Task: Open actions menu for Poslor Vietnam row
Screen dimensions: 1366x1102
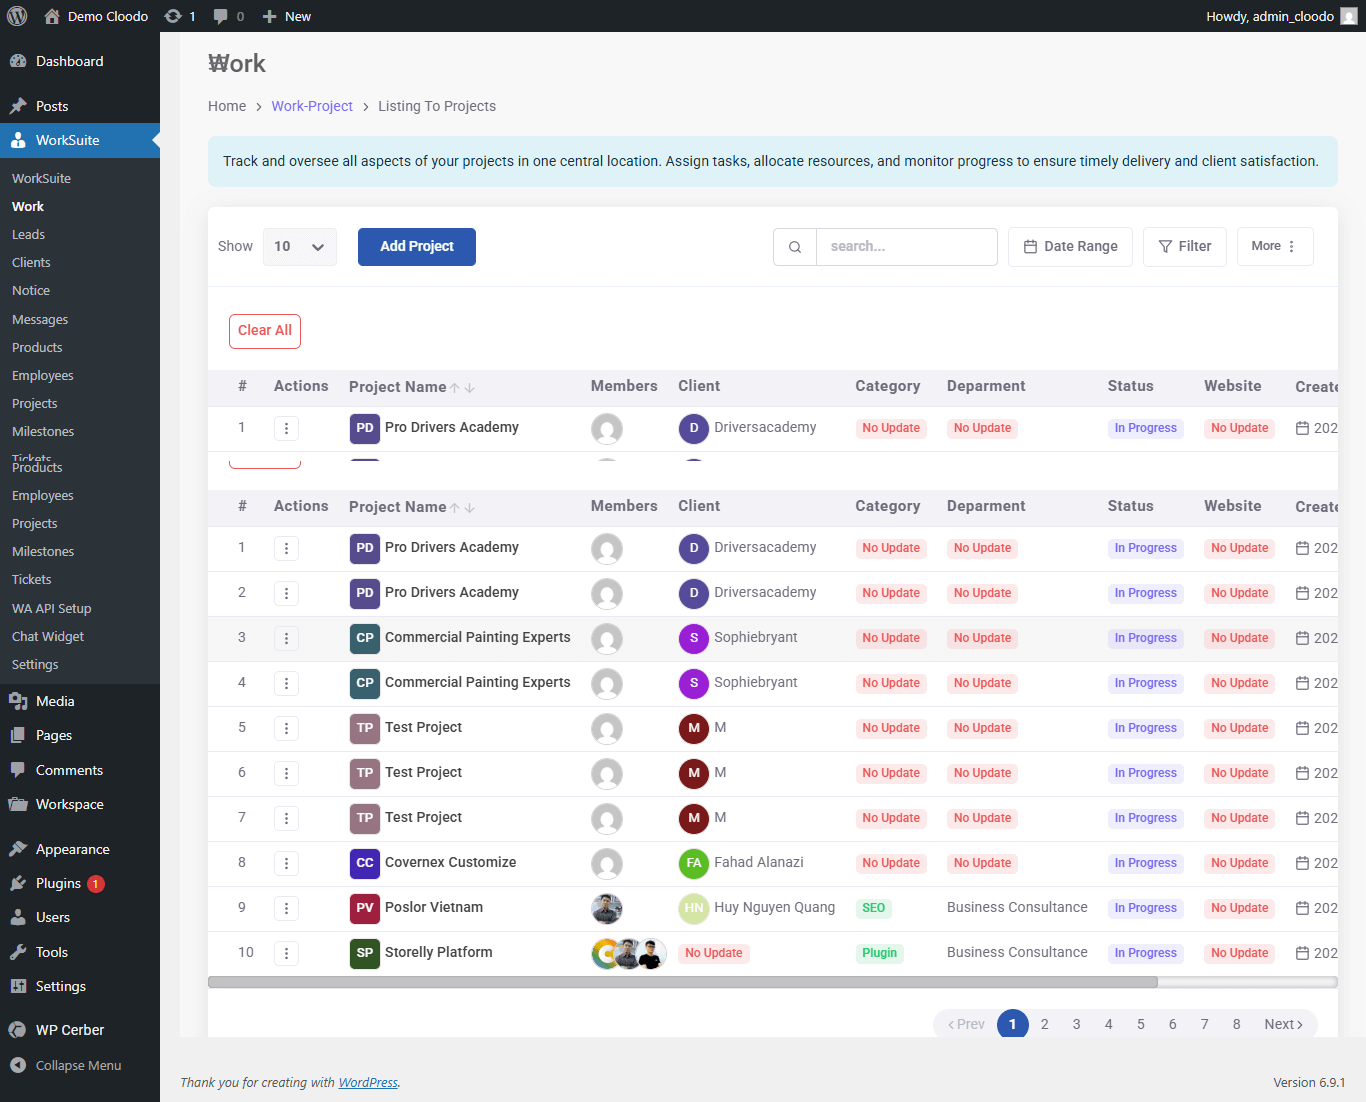Action: (286, 908)
